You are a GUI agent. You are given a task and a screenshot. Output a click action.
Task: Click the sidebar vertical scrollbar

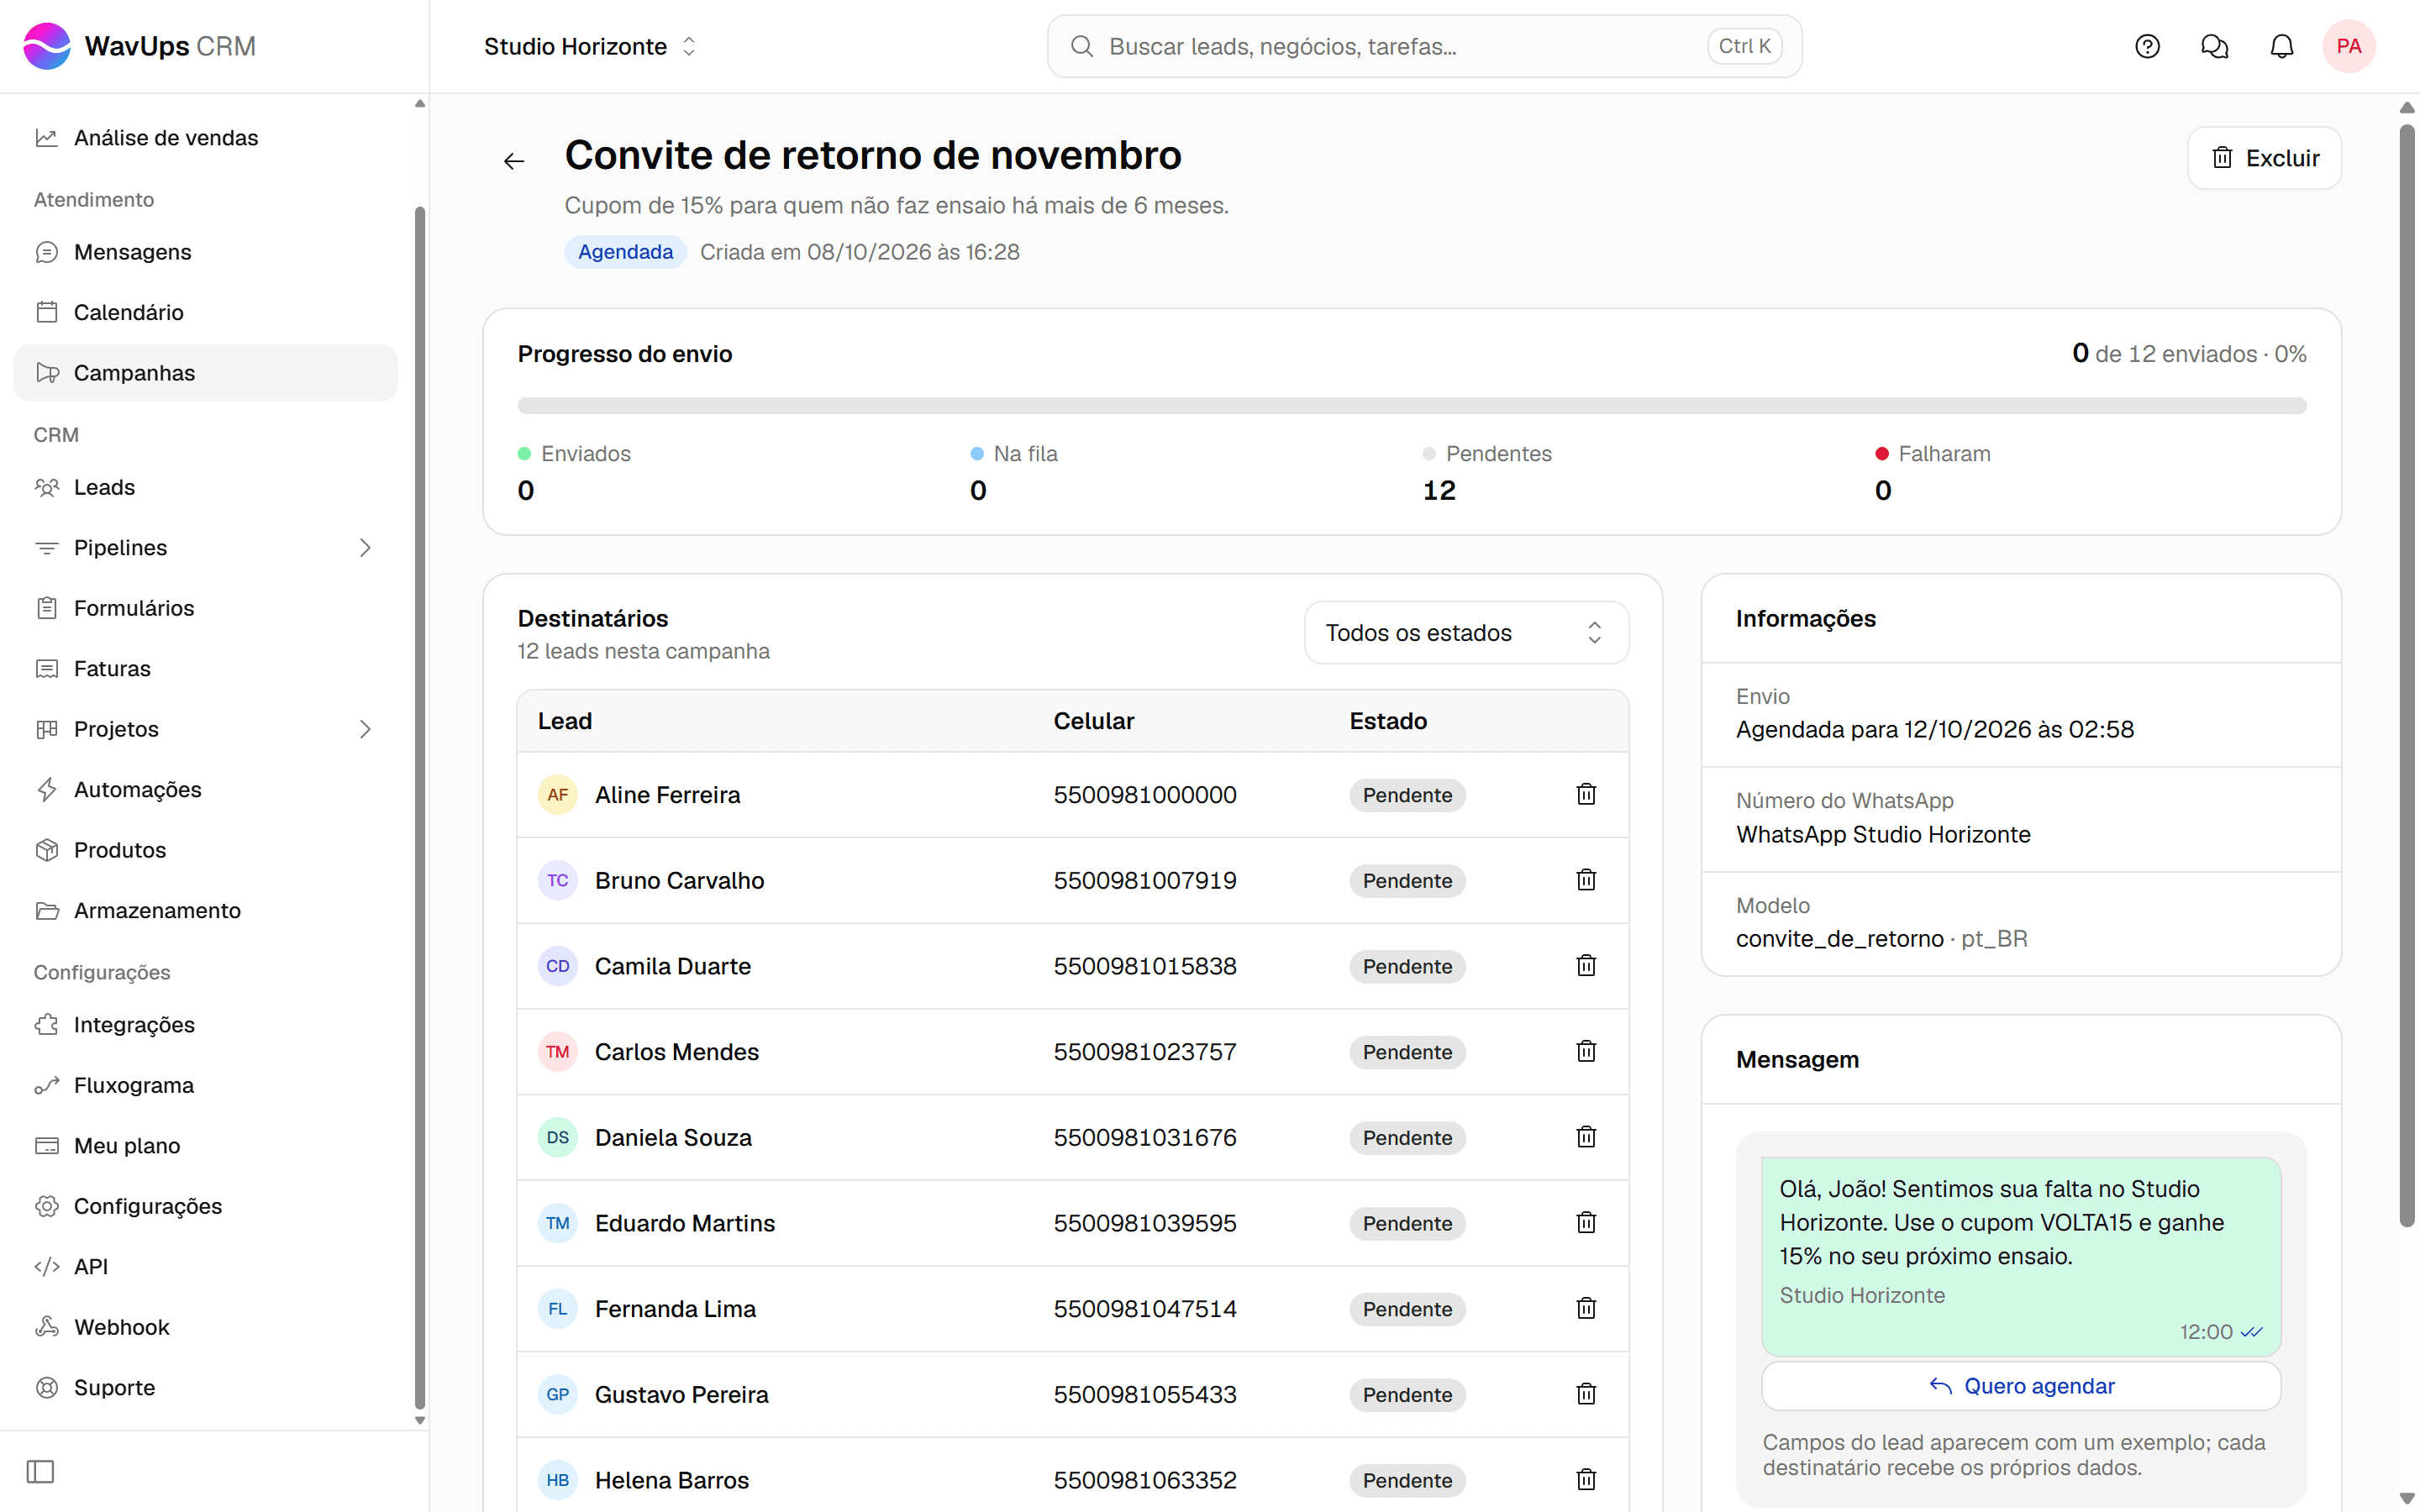coord(420,806)
